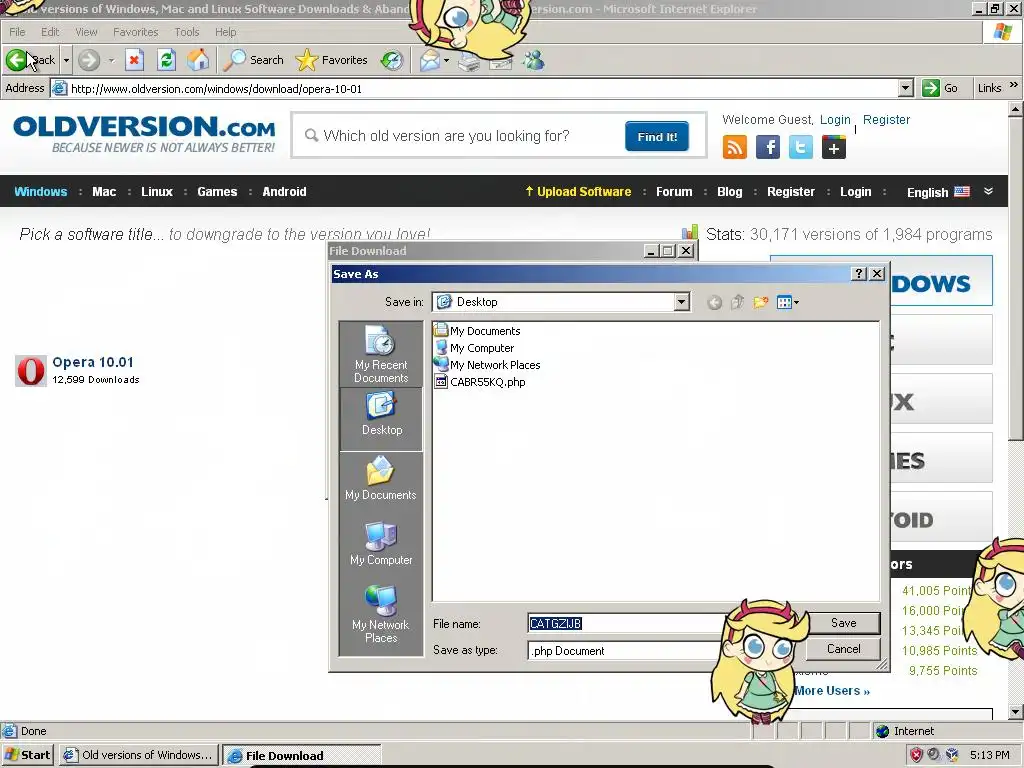Click the Opera logo thumbnail

[x=31, y=371]
